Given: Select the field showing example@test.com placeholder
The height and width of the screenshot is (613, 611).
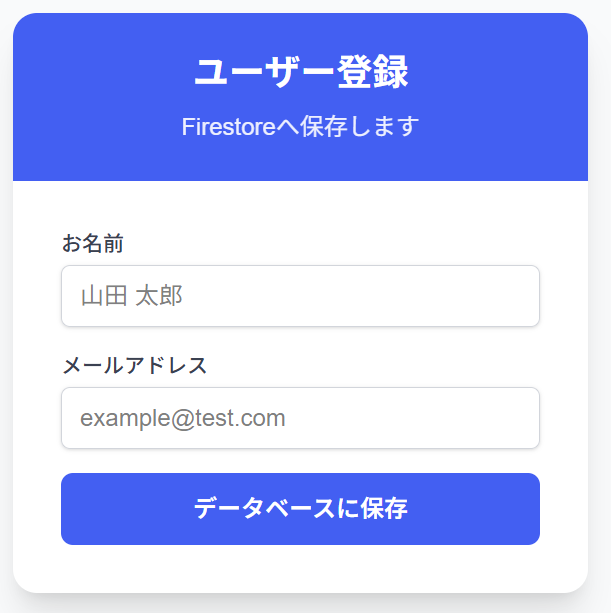Looking at the screenshot, I should pyautogui.click(x=300, y=418).
